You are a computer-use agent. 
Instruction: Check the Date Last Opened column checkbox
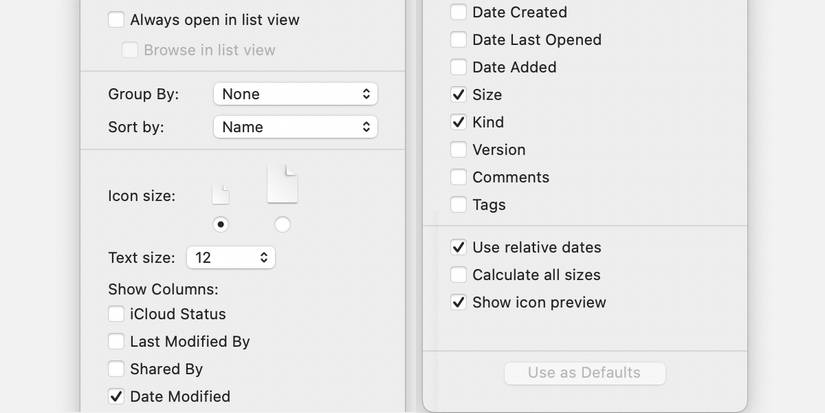point(458,39)
